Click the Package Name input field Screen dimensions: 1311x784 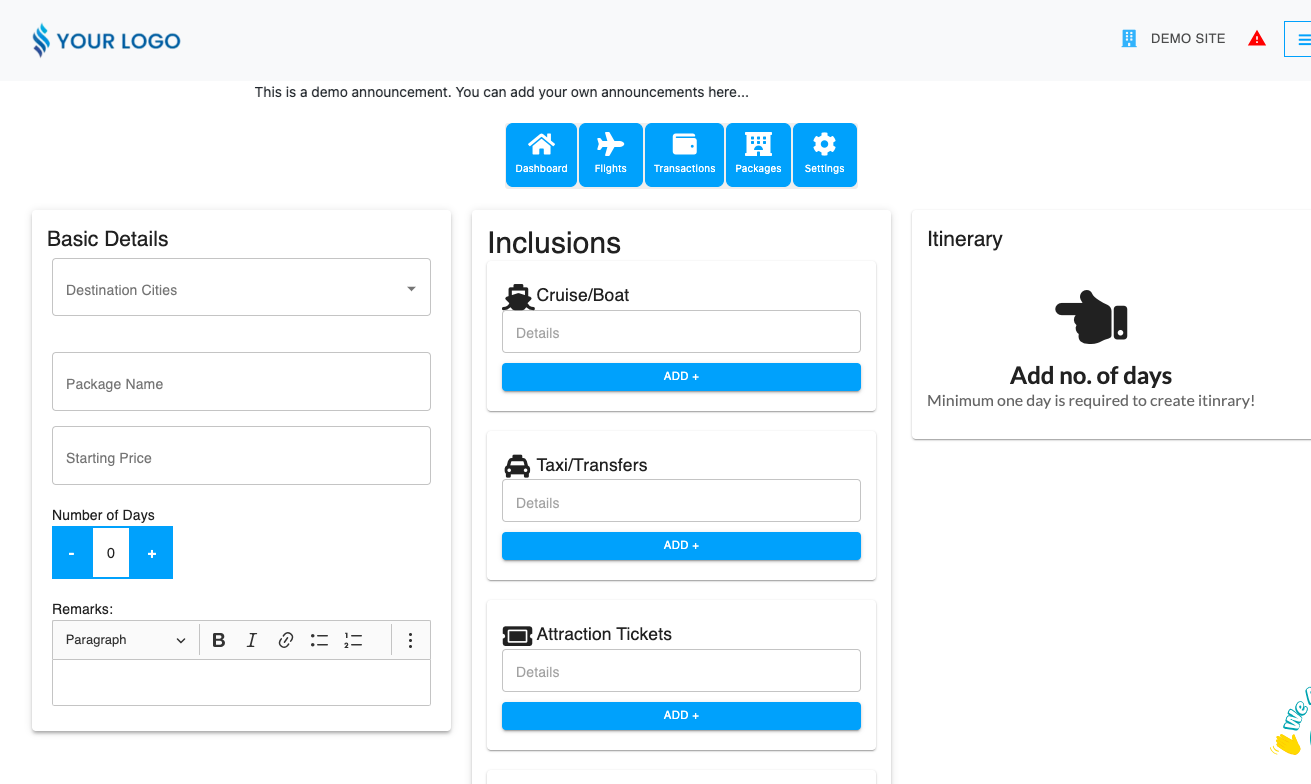tap(241, 382)
